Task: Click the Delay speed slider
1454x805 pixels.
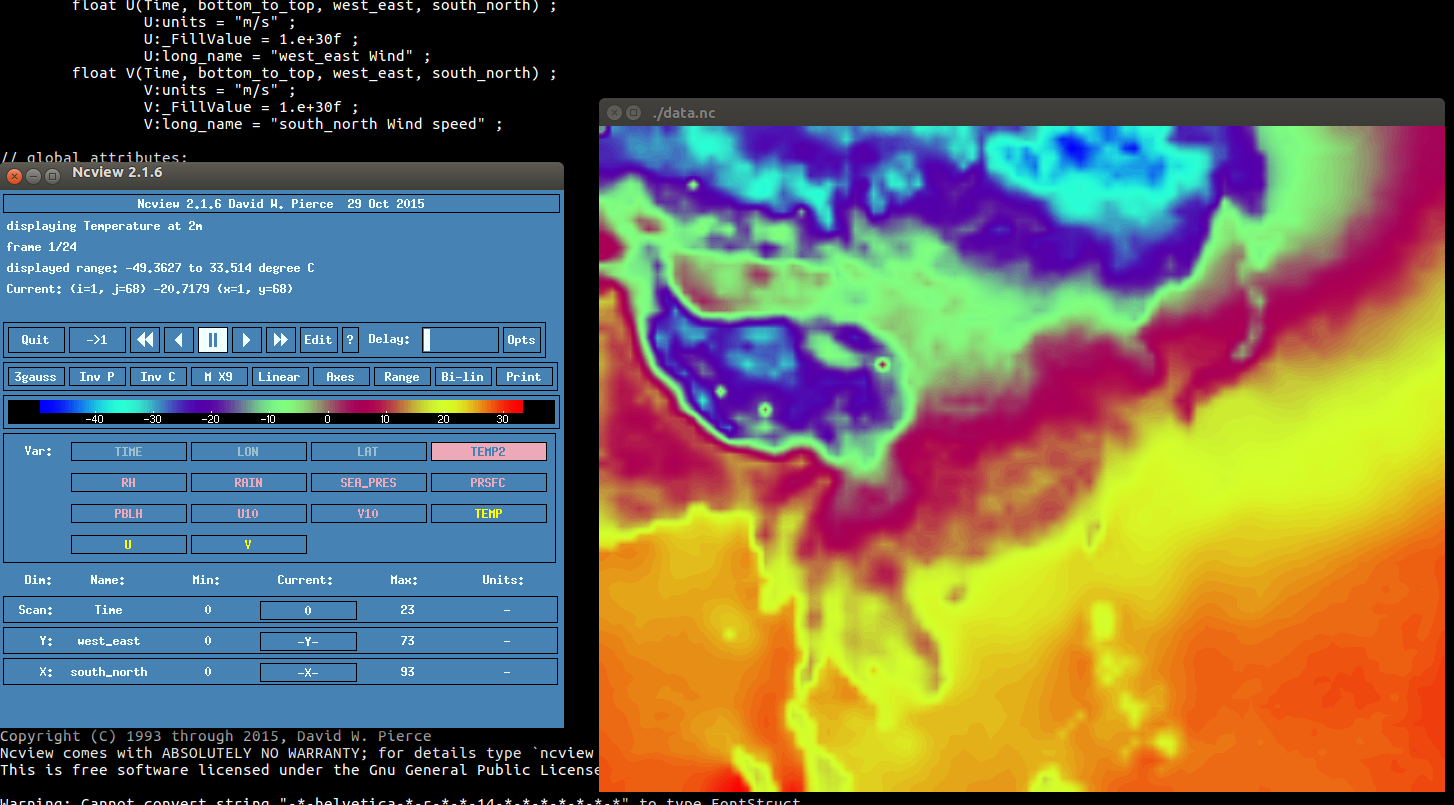Action: [460, 340]
